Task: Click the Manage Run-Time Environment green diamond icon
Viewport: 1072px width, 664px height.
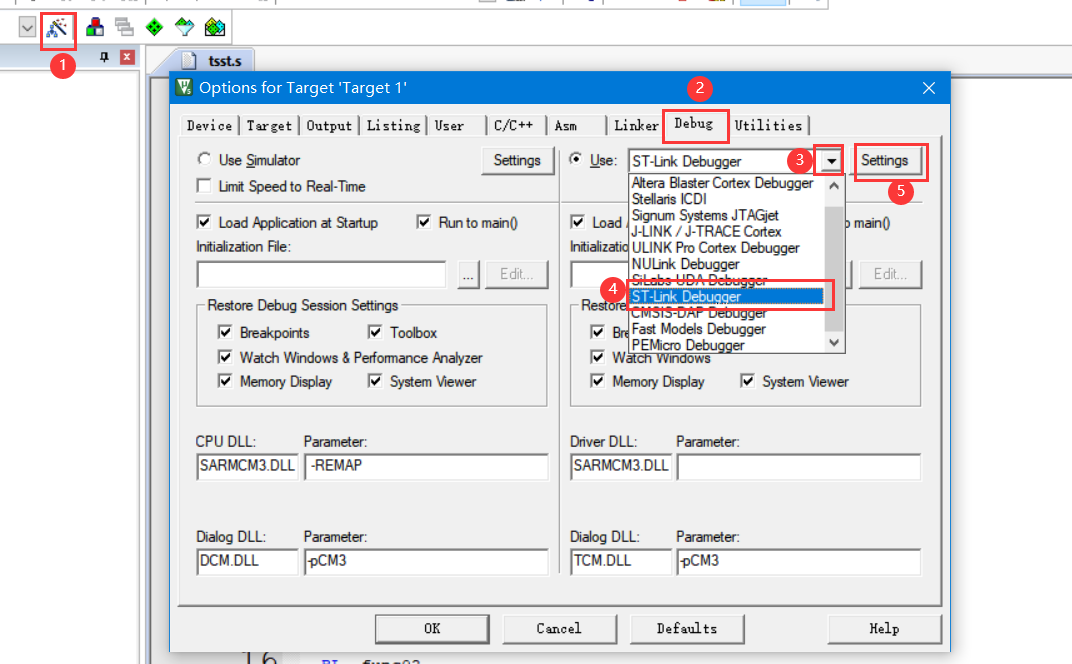Action: tap(155, 27)
